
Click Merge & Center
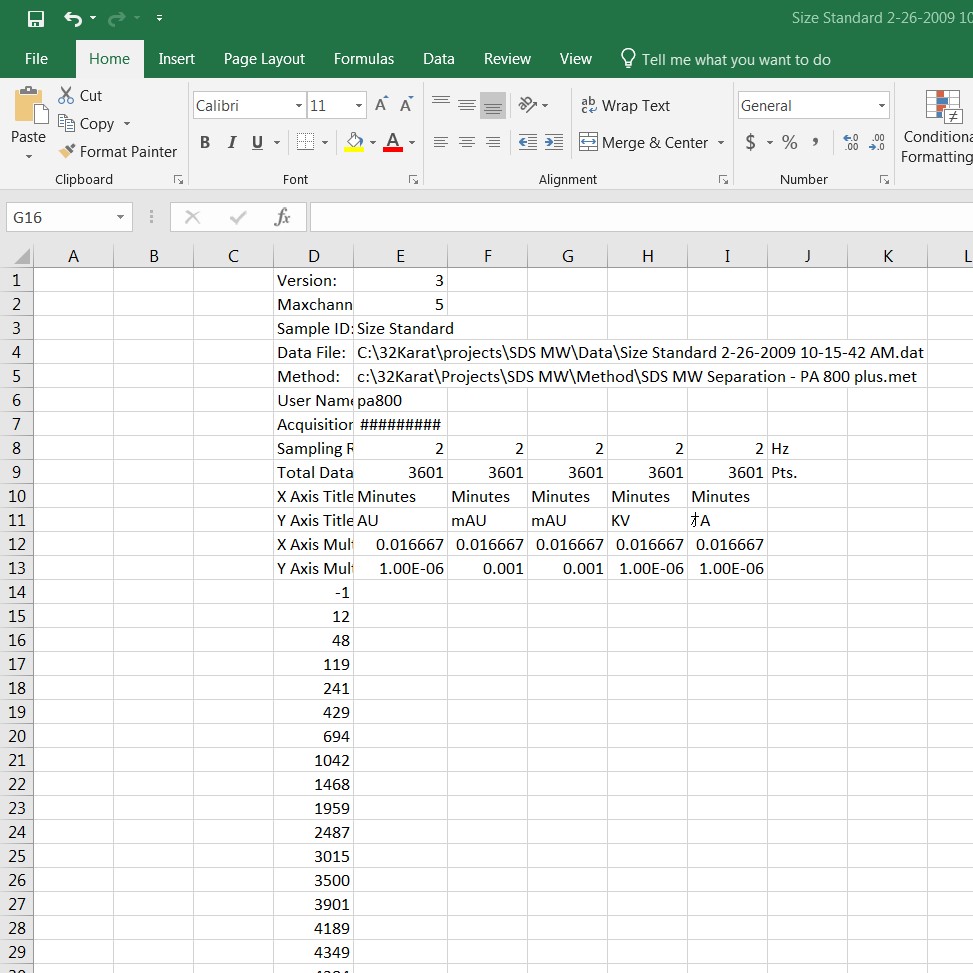click(x=643, y=143)
